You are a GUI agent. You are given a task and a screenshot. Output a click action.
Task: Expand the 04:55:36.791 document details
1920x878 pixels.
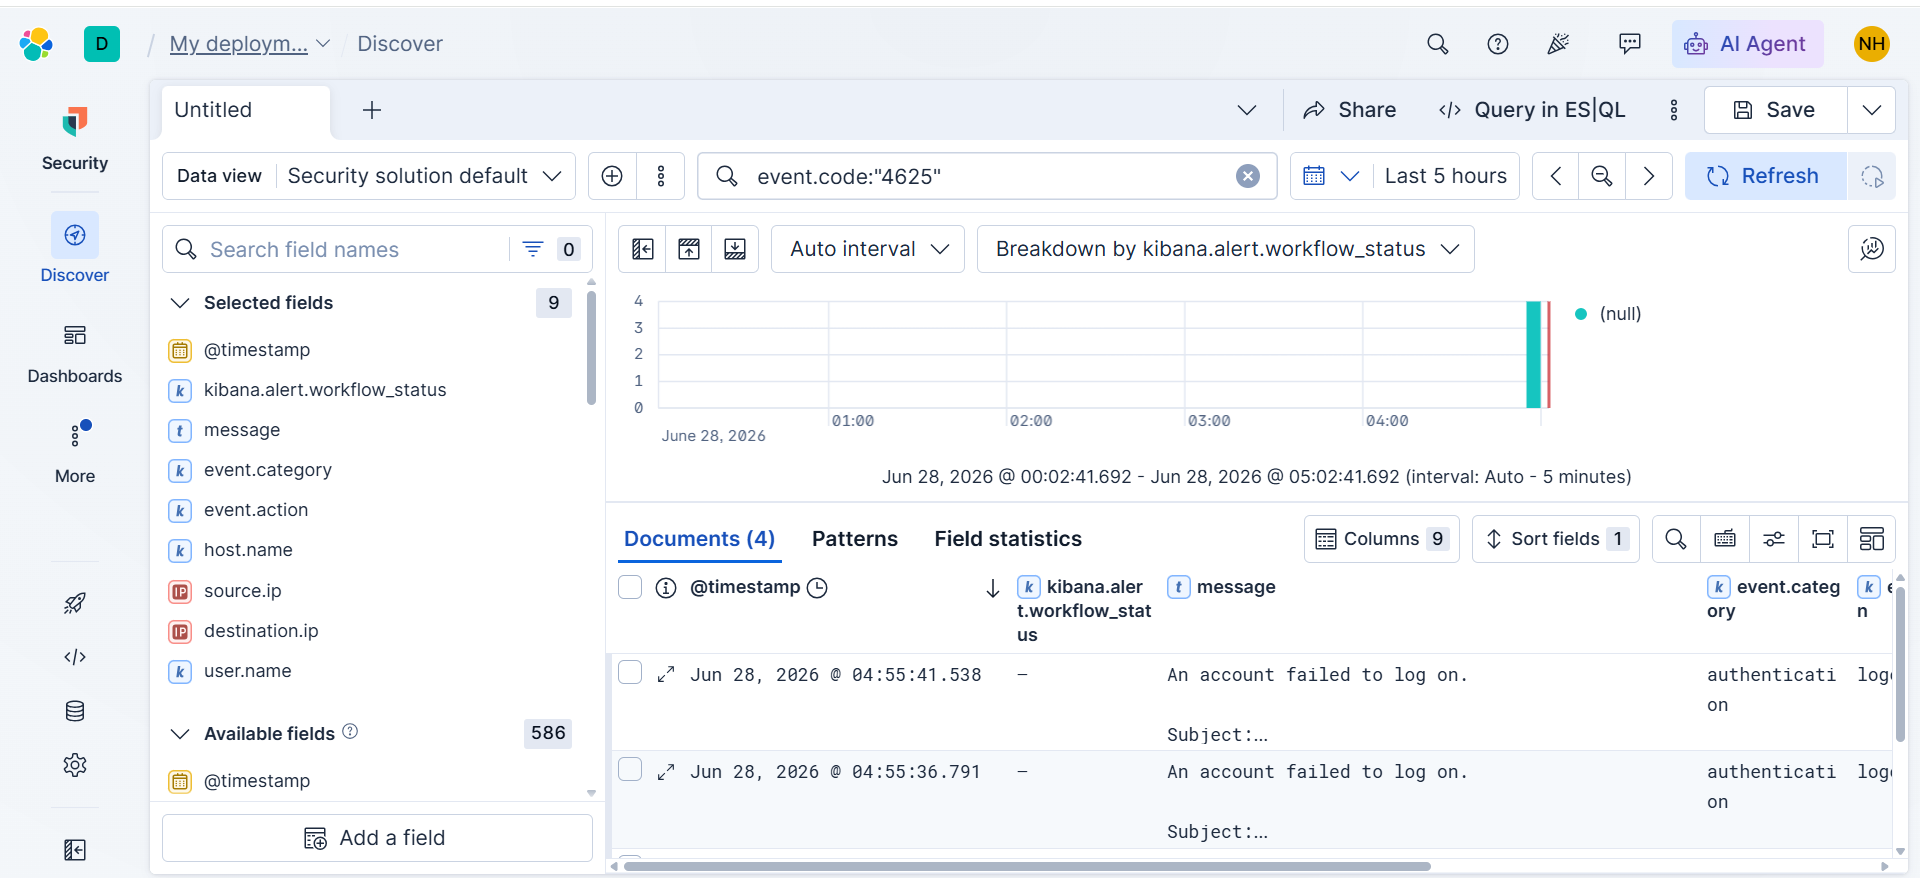click(x=666, y=772)
